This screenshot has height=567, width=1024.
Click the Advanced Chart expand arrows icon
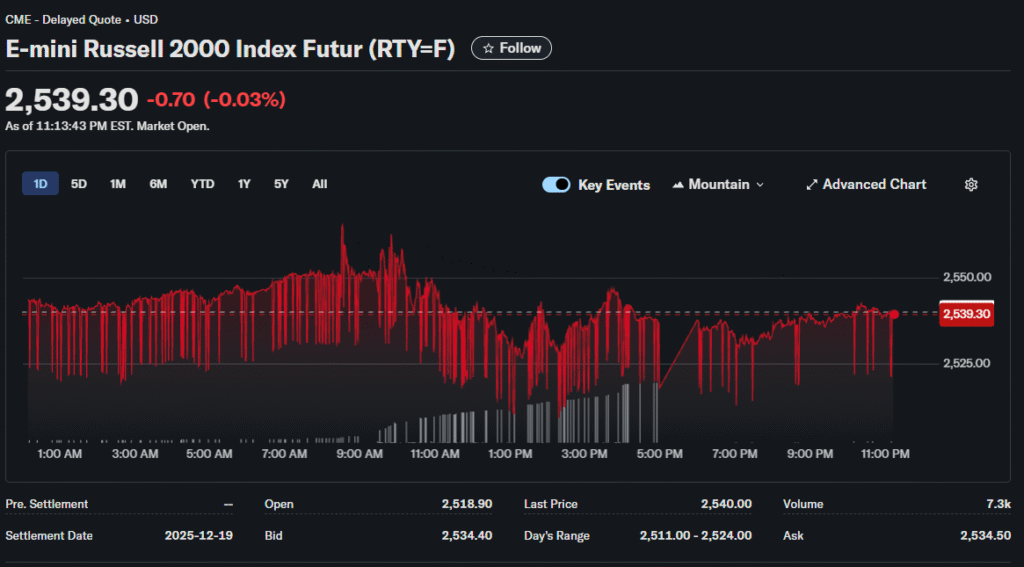click(812, 185)
